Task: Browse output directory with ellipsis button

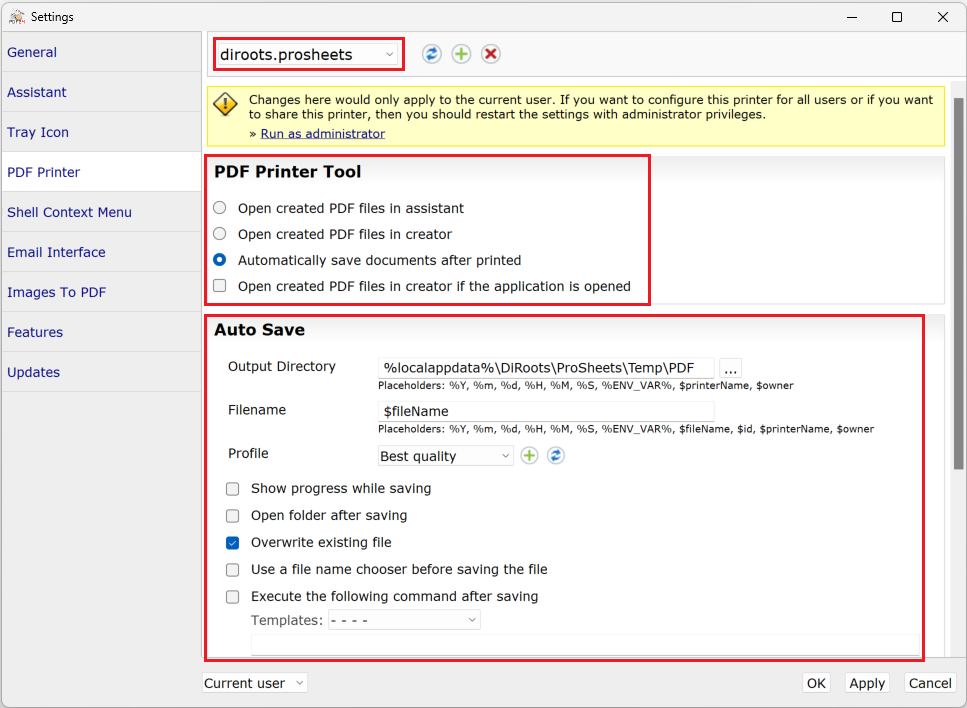Action: pos(730,368)
